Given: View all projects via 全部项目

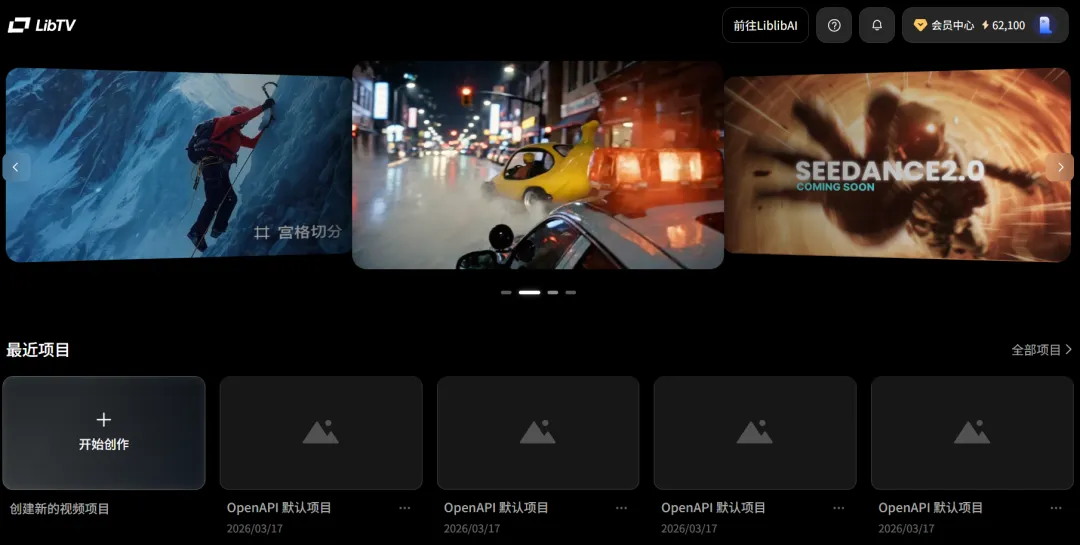Looking at the screenshot, I should (x=1041, y=350).
